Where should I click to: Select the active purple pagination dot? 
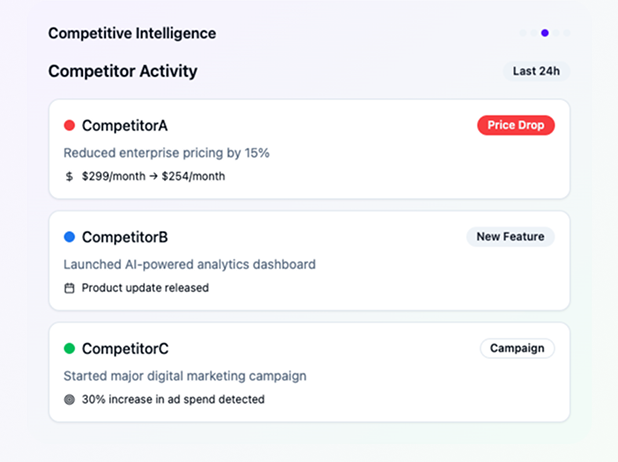coord(545,33)
